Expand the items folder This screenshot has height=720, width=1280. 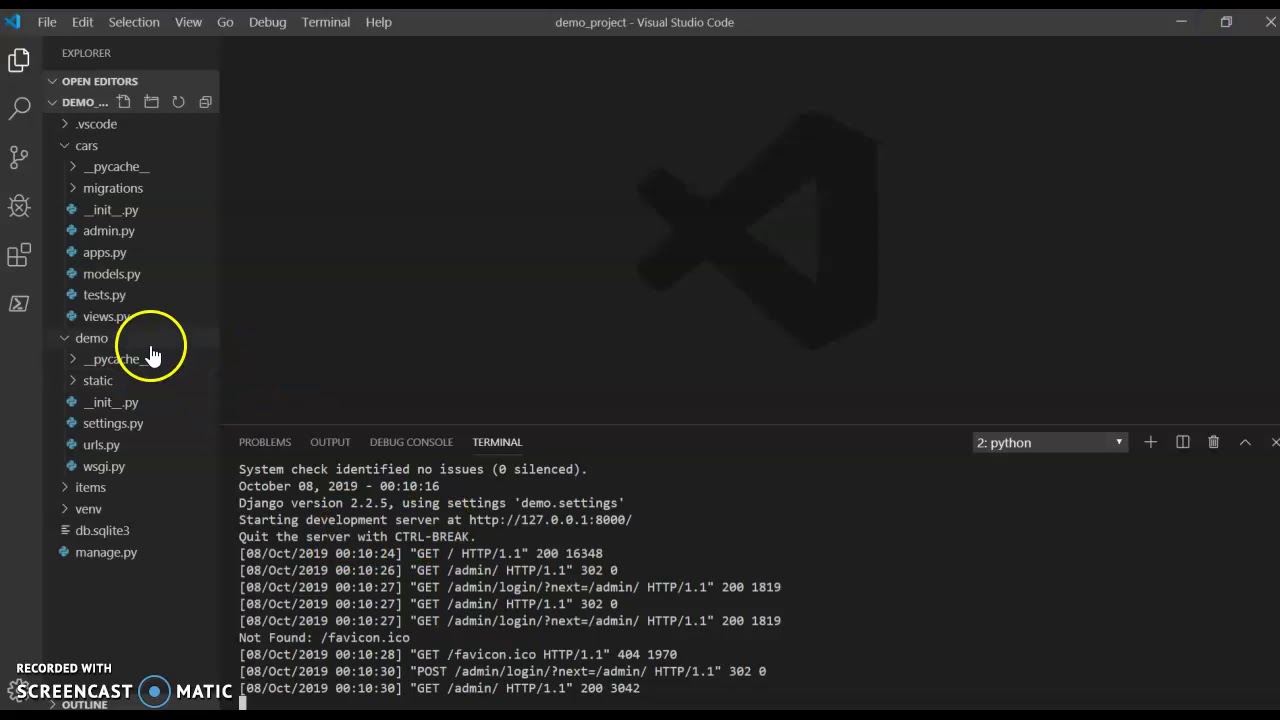point(90,487)
